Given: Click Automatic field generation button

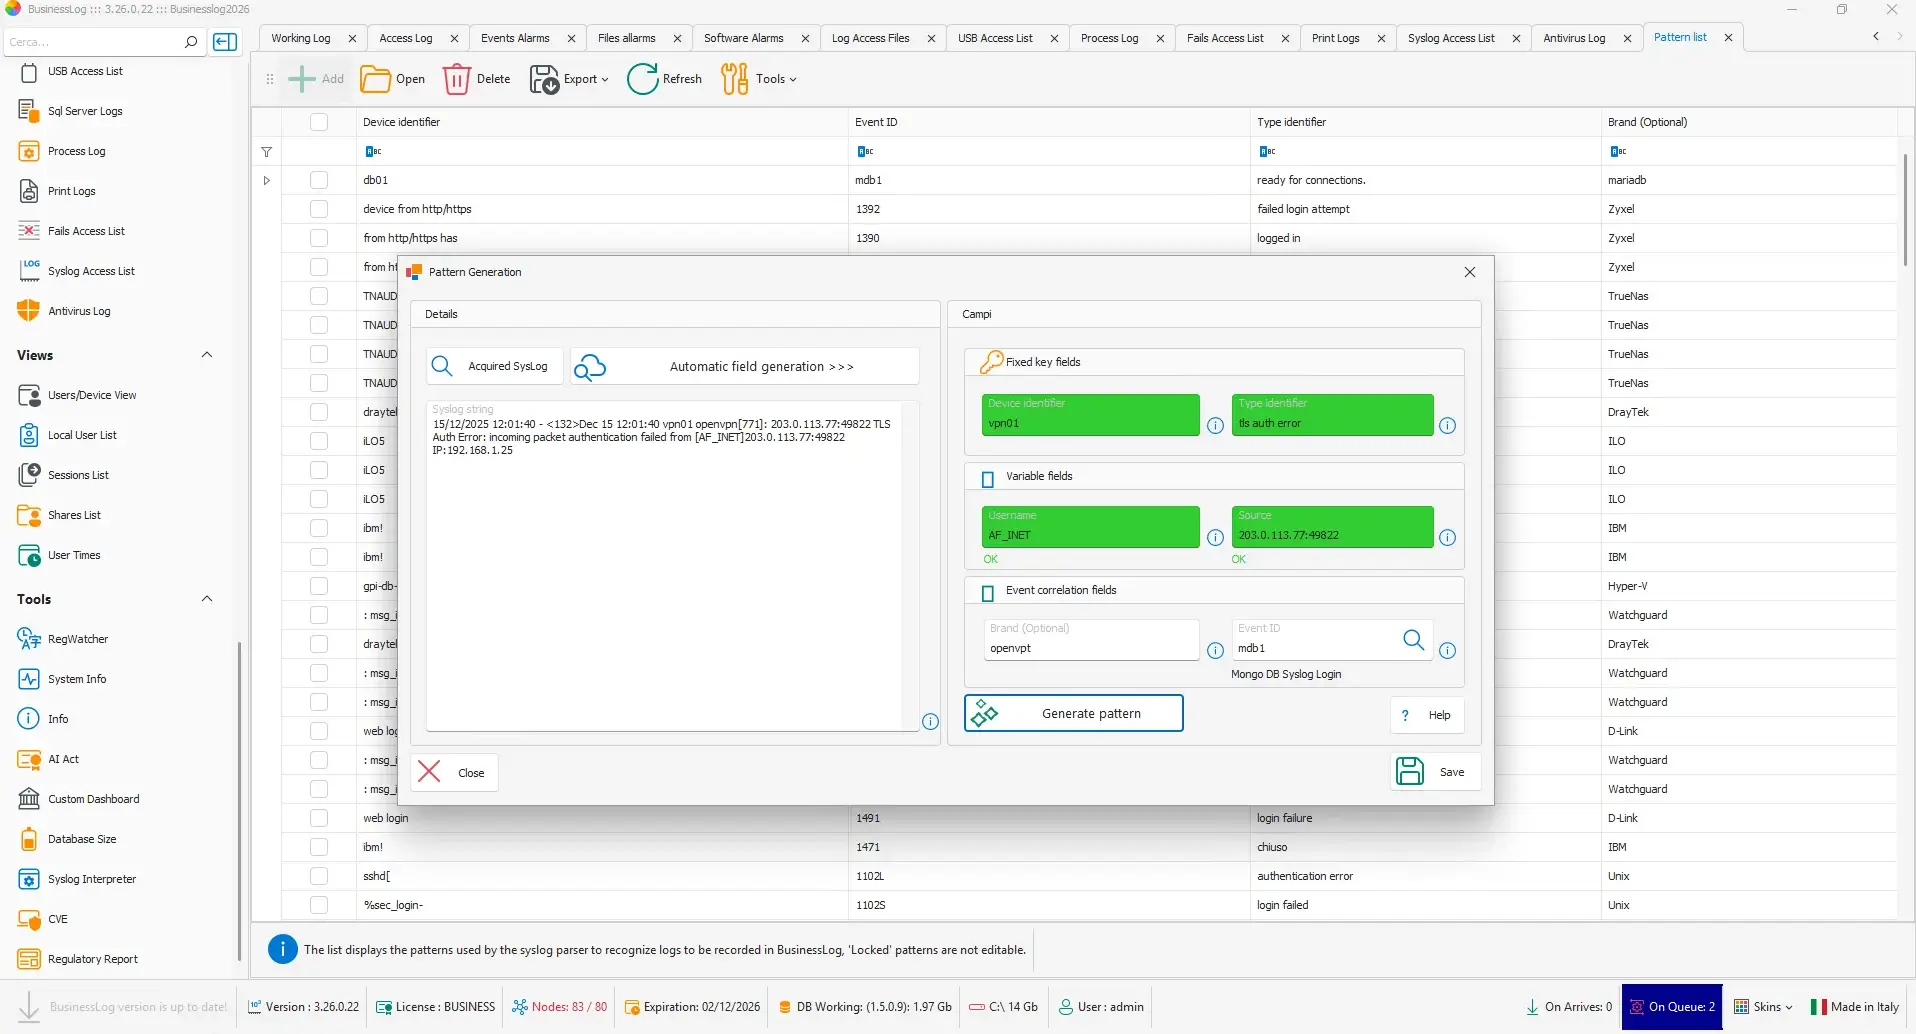Looking at the screenshot, I should click(745, 367).
